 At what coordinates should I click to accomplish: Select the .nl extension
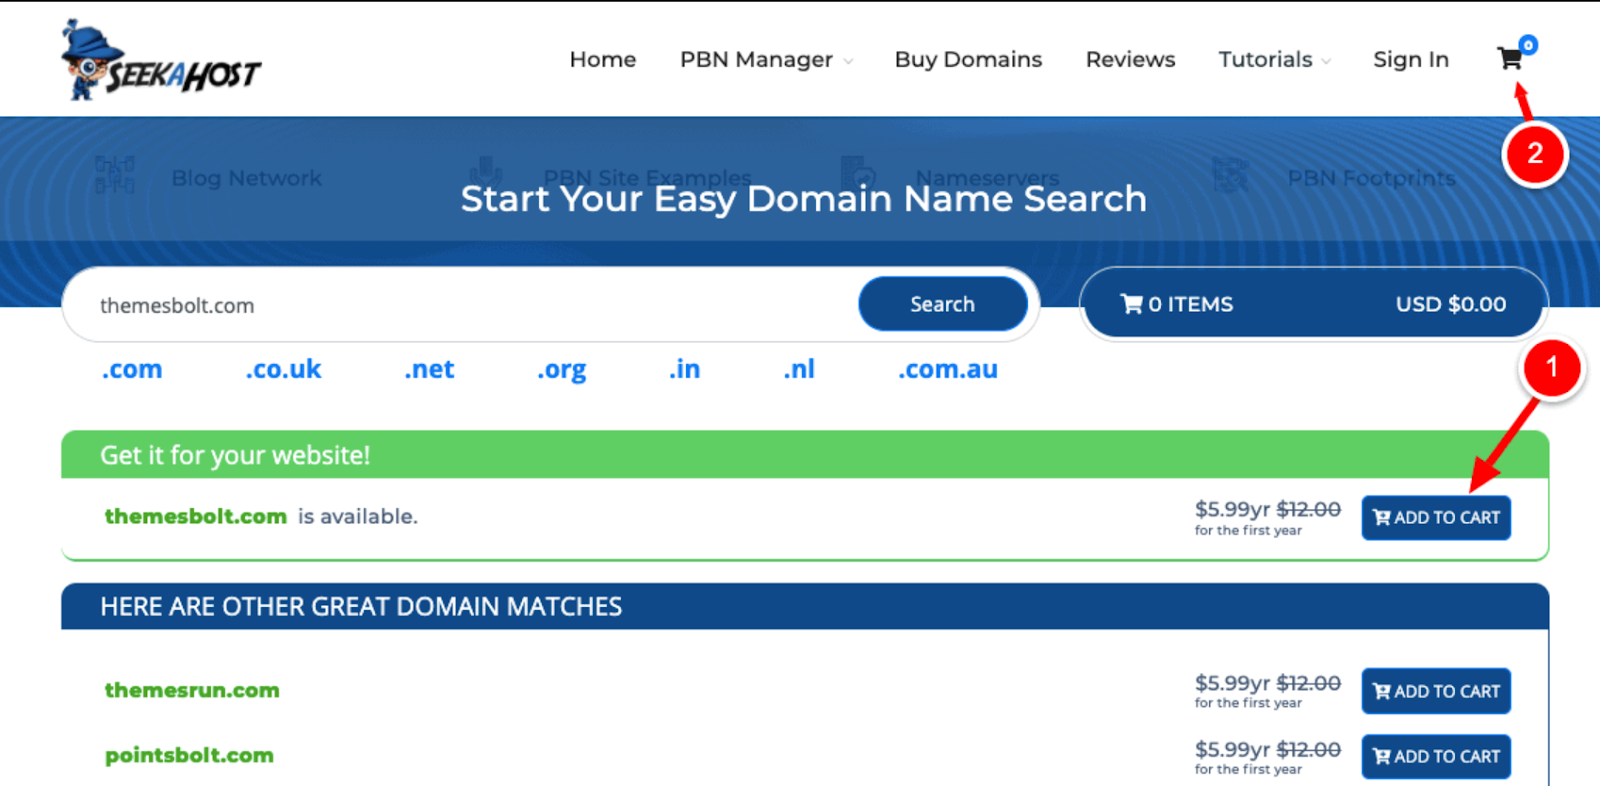click(x=799, y=369)
